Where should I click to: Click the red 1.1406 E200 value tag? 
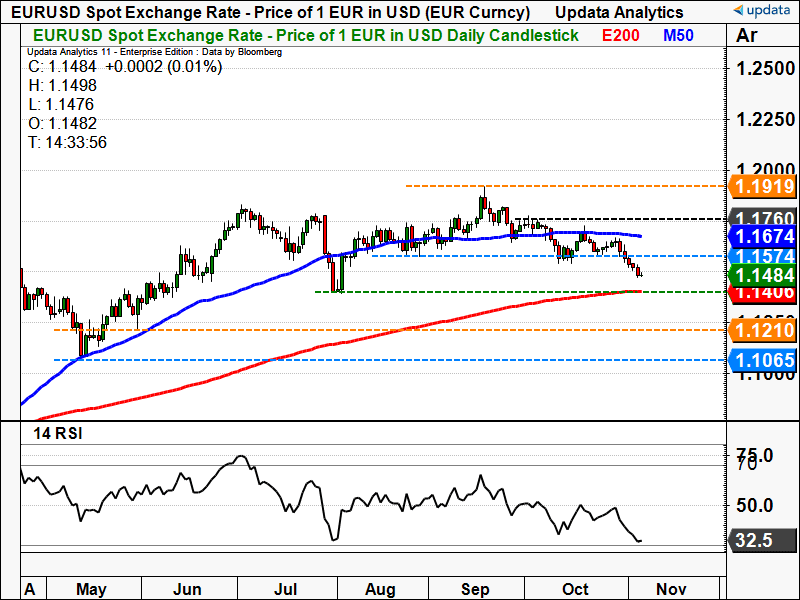click(762, 293)
